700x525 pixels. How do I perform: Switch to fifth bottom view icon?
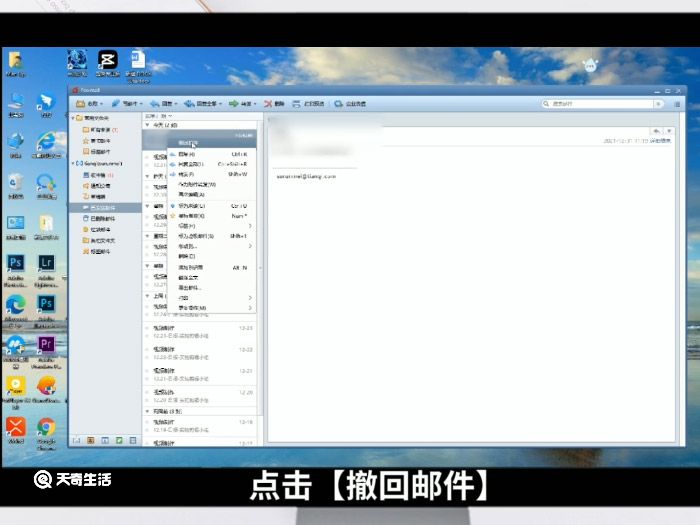[x=133, y=441]
